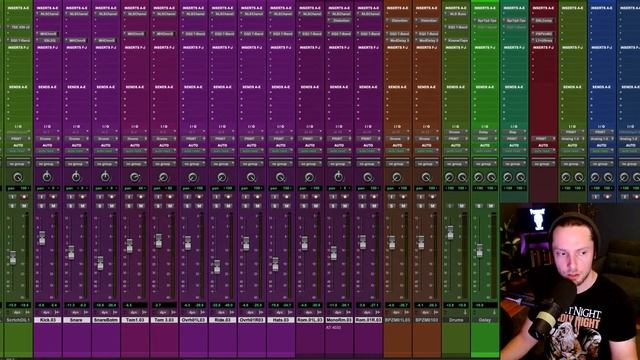Select the Delay track name
Viewport: 640px width, 360px height.
[x=484, y=320]
